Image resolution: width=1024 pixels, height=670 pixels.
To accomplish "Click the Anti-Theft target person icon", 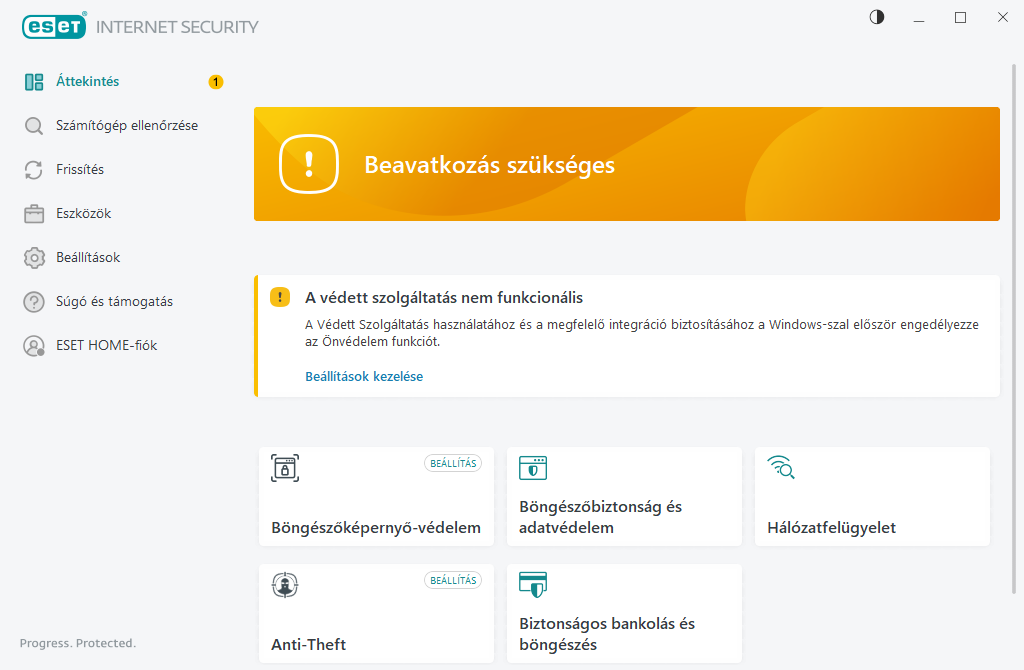I will point(285,584).
